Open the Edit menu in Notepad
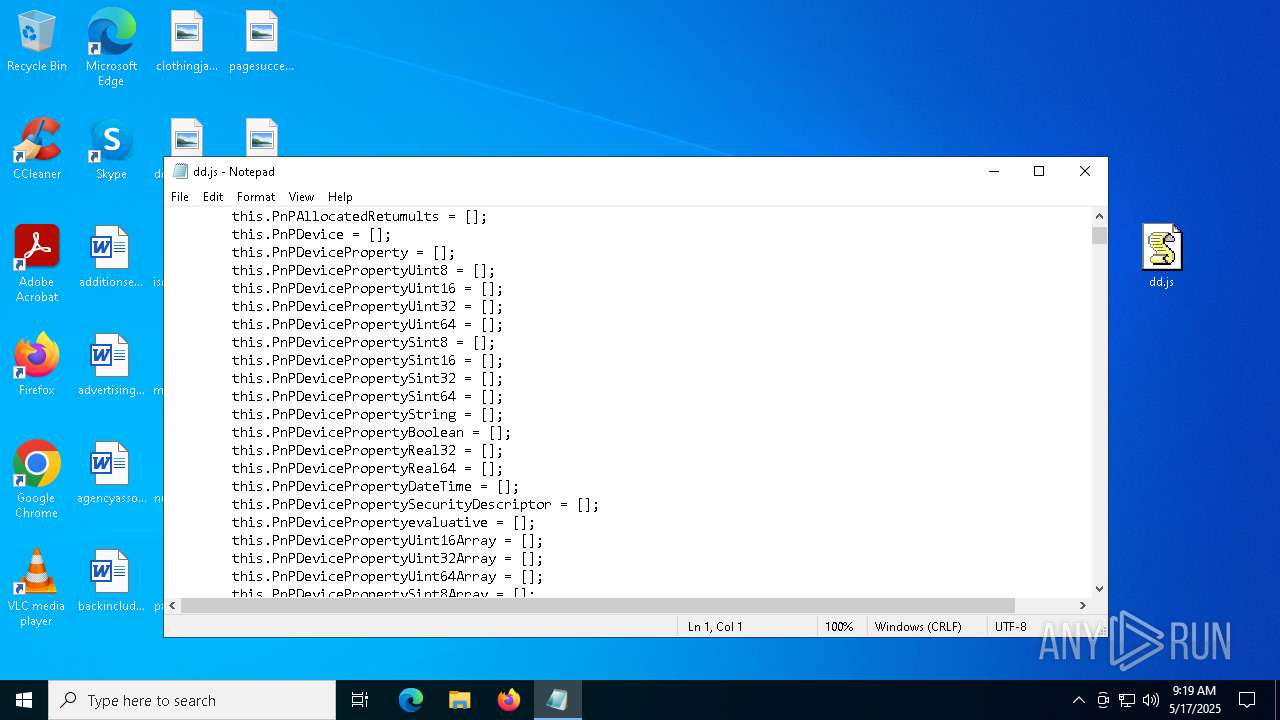This screenshot has height=720, width=1280. [213, 197]
